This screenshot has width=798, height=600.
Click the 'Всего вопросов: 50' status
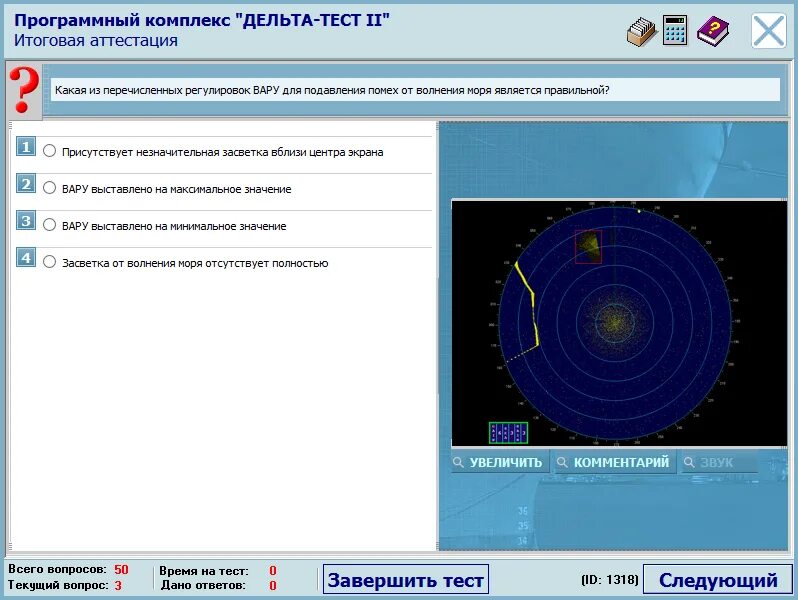tap(68, 569)
